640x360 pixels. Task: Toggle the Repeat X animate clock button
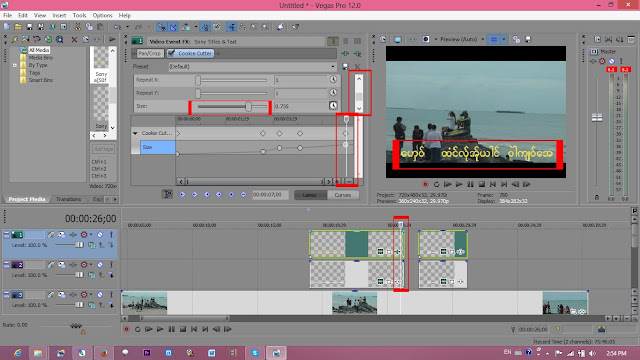tap(333, 80)
